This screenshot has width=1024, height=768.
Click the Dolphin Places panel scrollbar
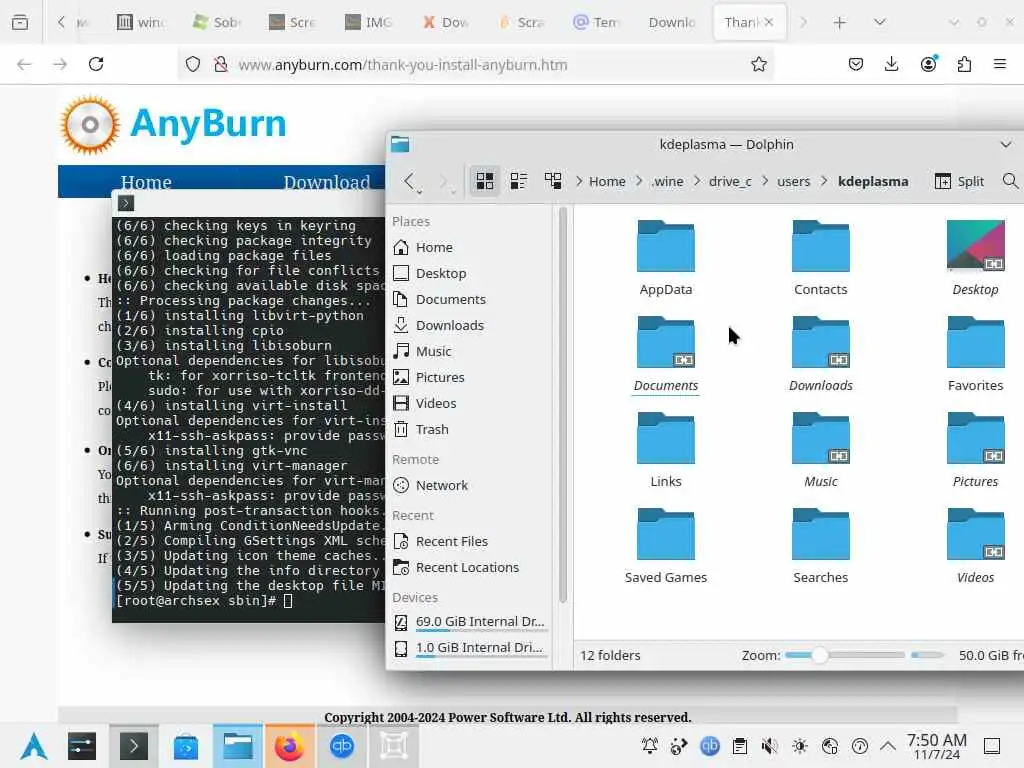563,405
